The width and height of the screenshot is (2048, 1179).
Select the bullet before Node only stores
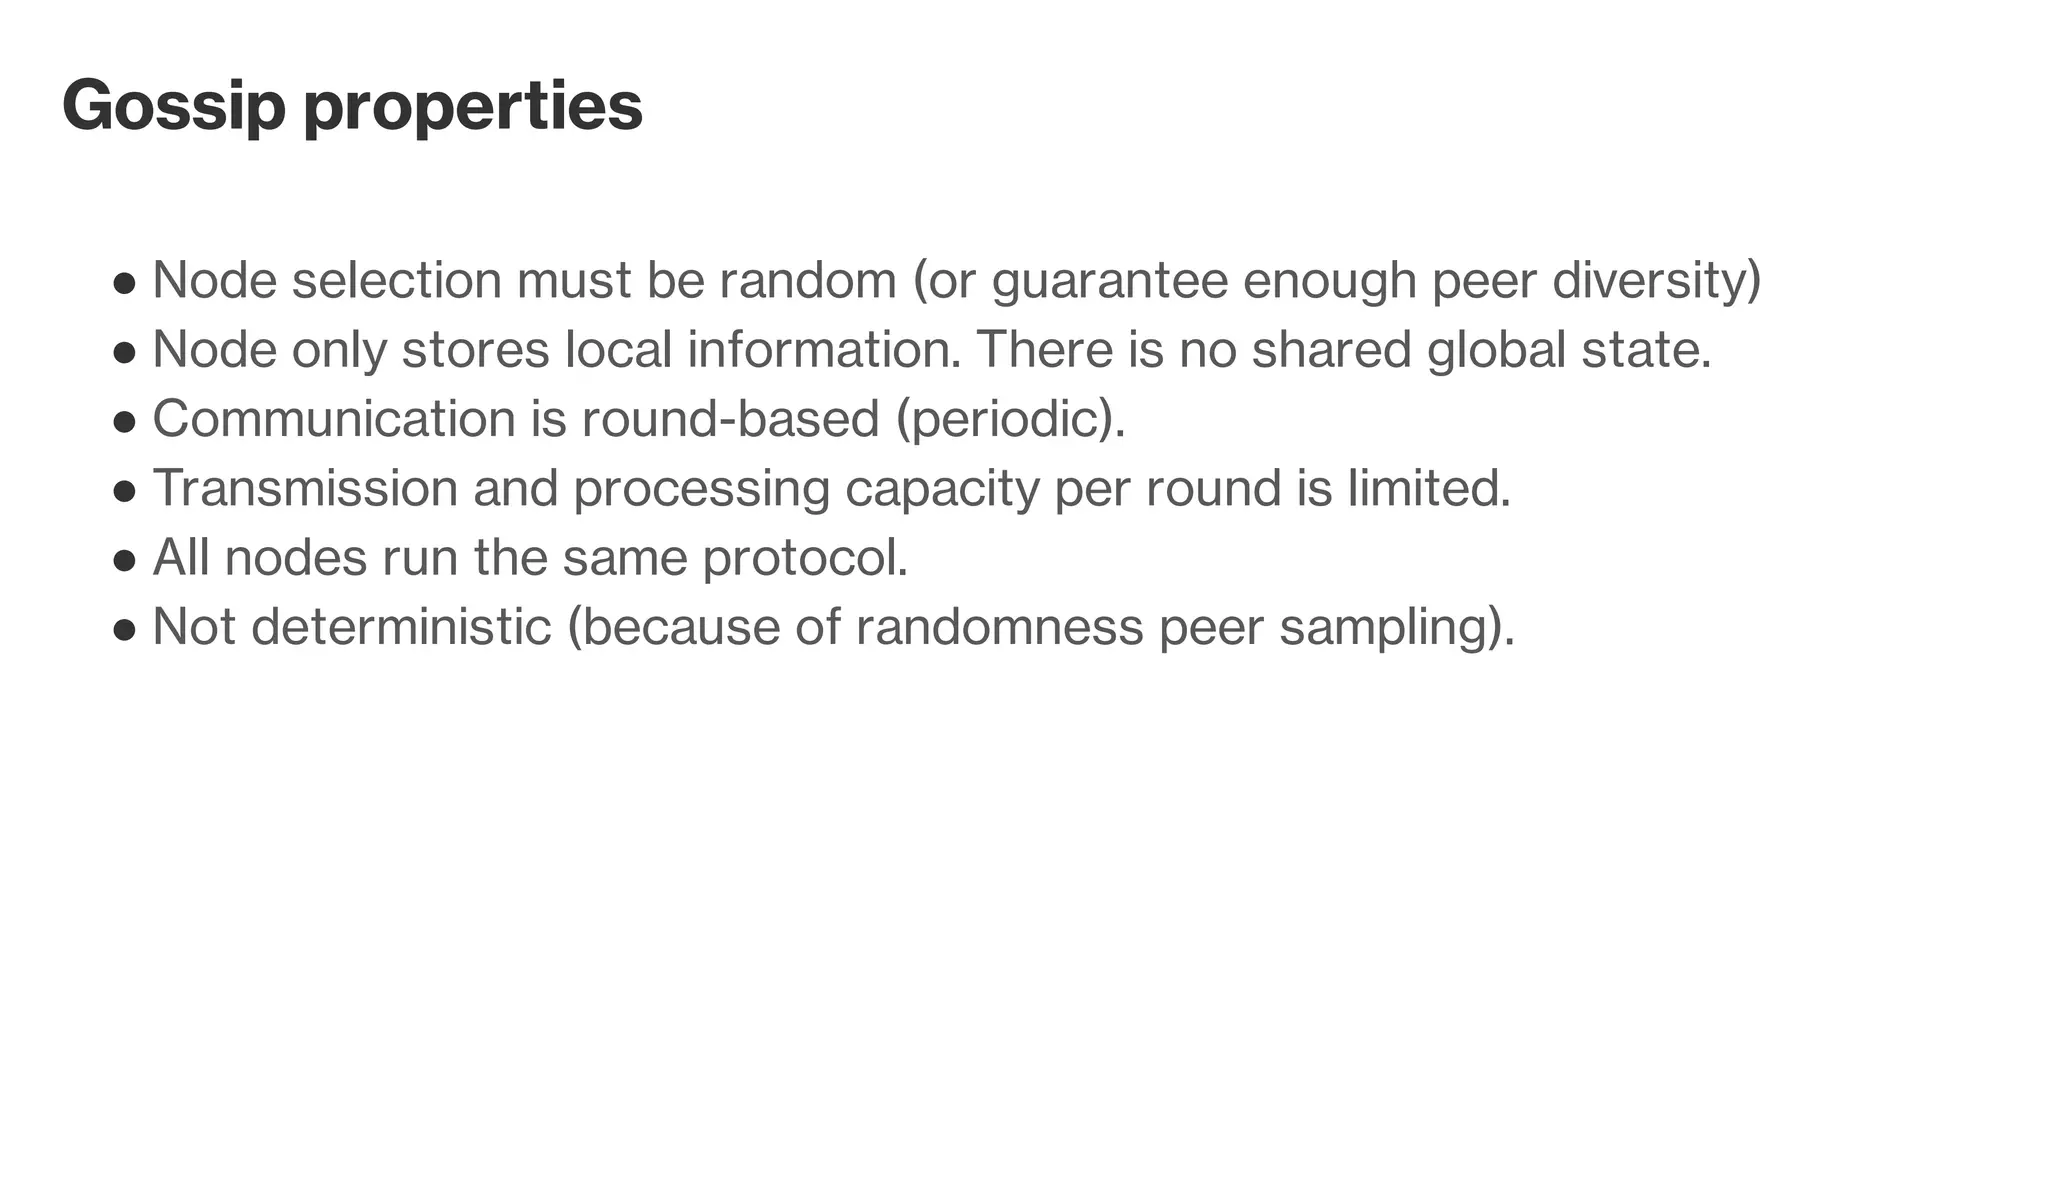[124, 353]
